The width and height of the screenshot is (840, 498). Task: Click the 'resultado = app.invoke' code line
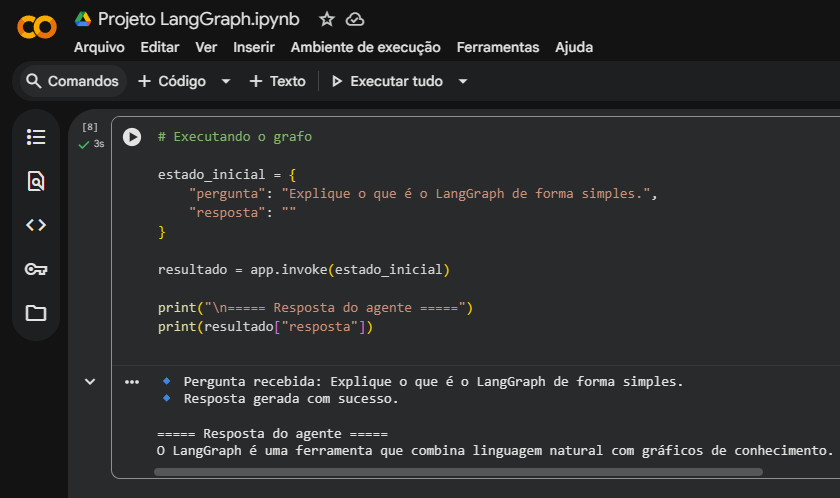click(x=304, y=269)
